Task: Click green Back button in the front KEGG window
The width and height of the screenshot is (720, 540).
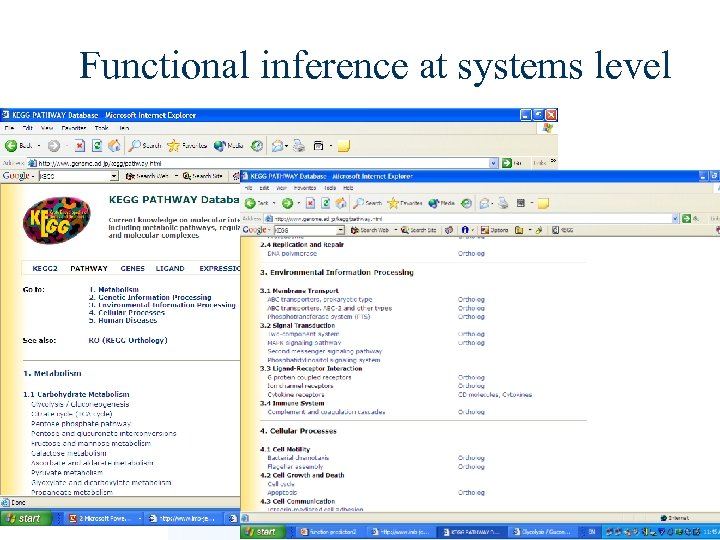Action: pos(256,203)
